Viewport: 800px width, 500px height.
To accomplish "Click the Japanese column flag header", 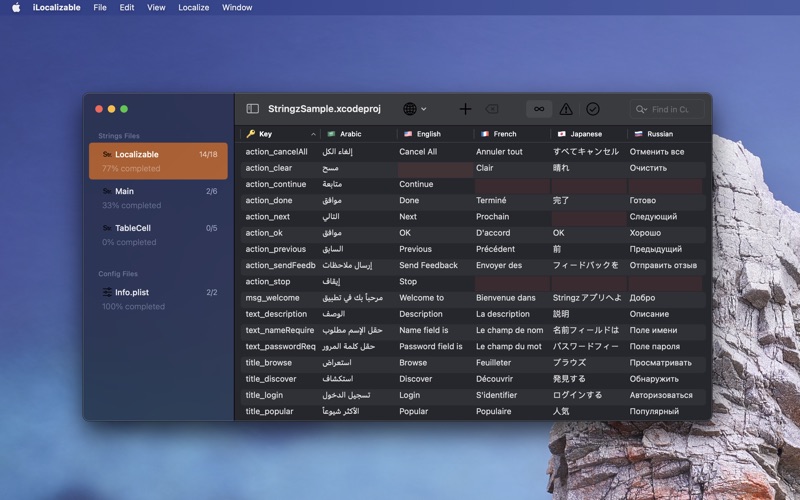I will click(561, 134).
